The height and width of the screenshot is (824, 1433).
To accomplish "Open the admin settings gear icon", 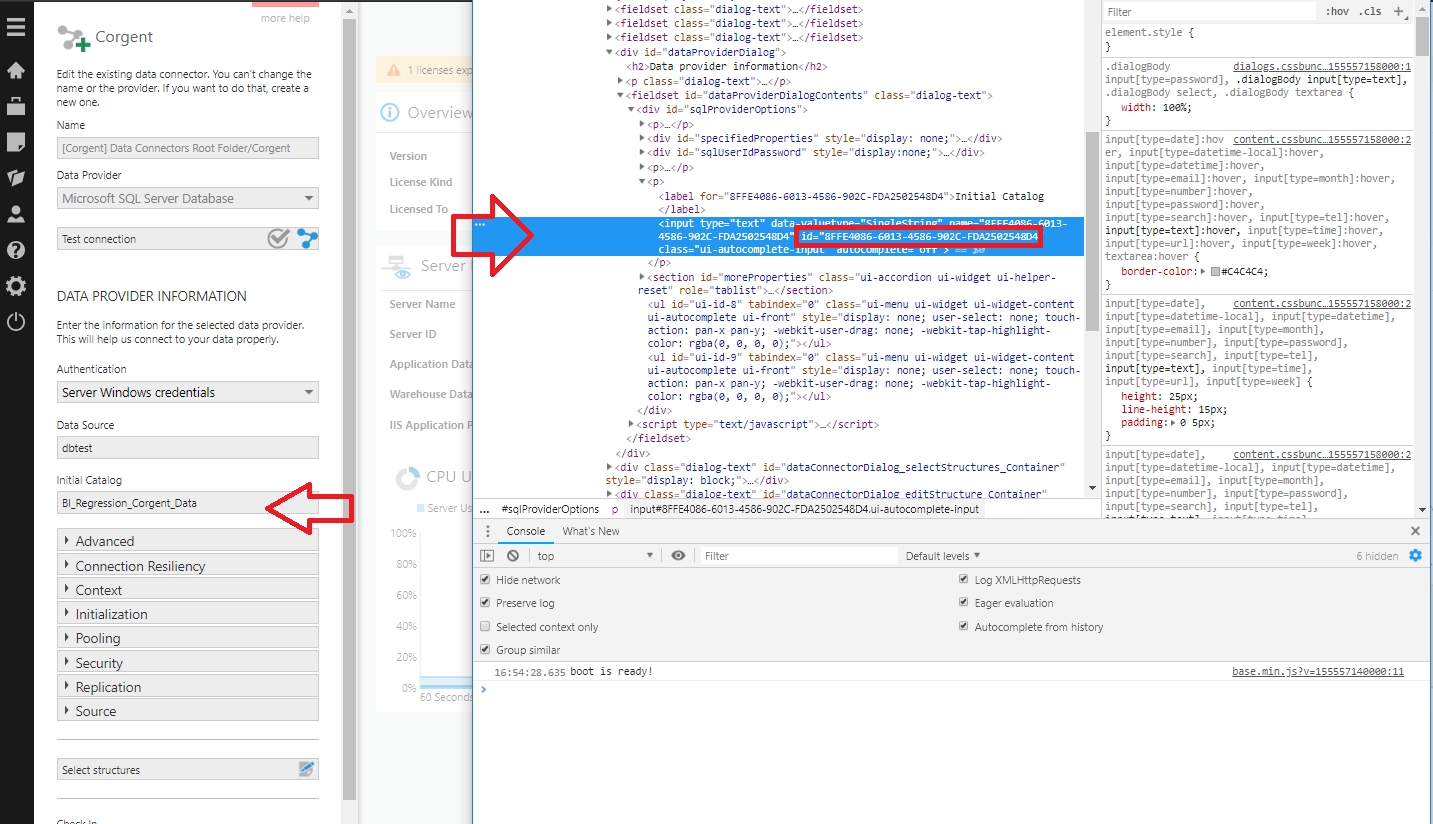I will [15, 286].
